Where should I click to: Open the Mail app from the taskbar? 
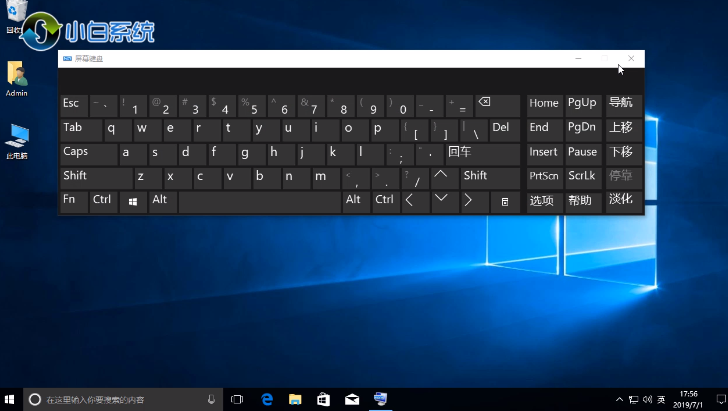pyautogui.click(x=352, y=399)
